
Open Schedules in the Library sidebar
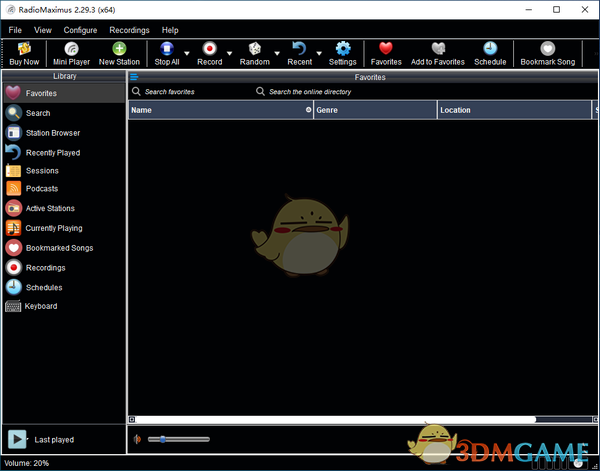point(64,287)
